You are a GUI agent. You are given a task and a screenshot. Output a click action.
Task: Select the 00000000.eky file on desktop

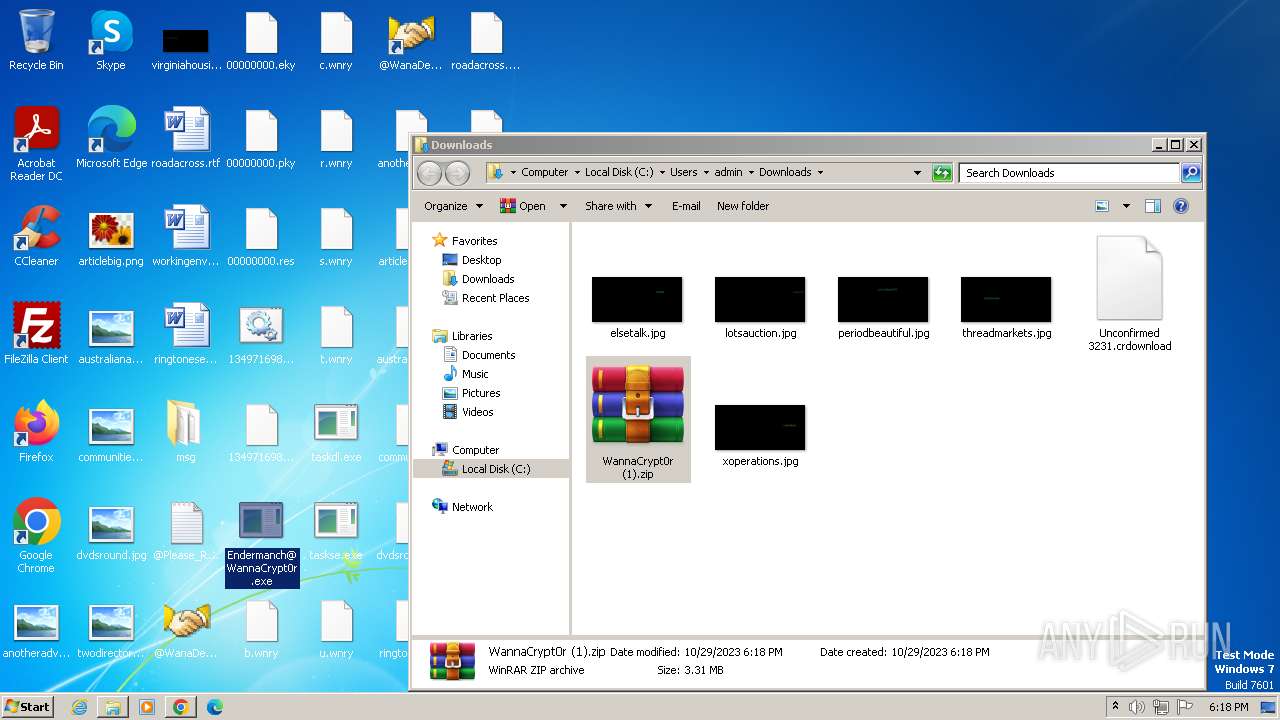[x=261, y=42]
